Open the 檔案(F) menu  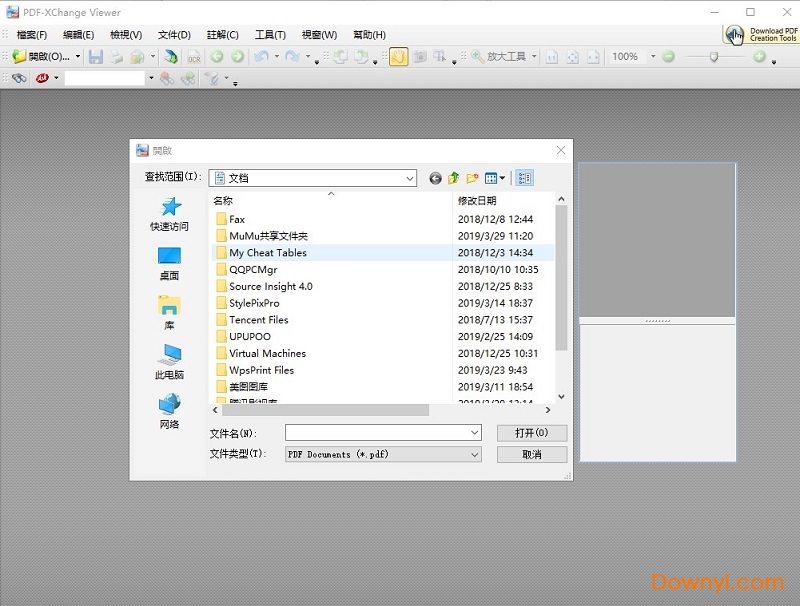32,35
